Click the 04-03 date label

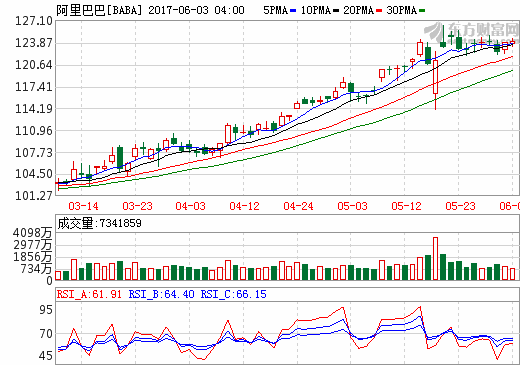tap(191, 206)
